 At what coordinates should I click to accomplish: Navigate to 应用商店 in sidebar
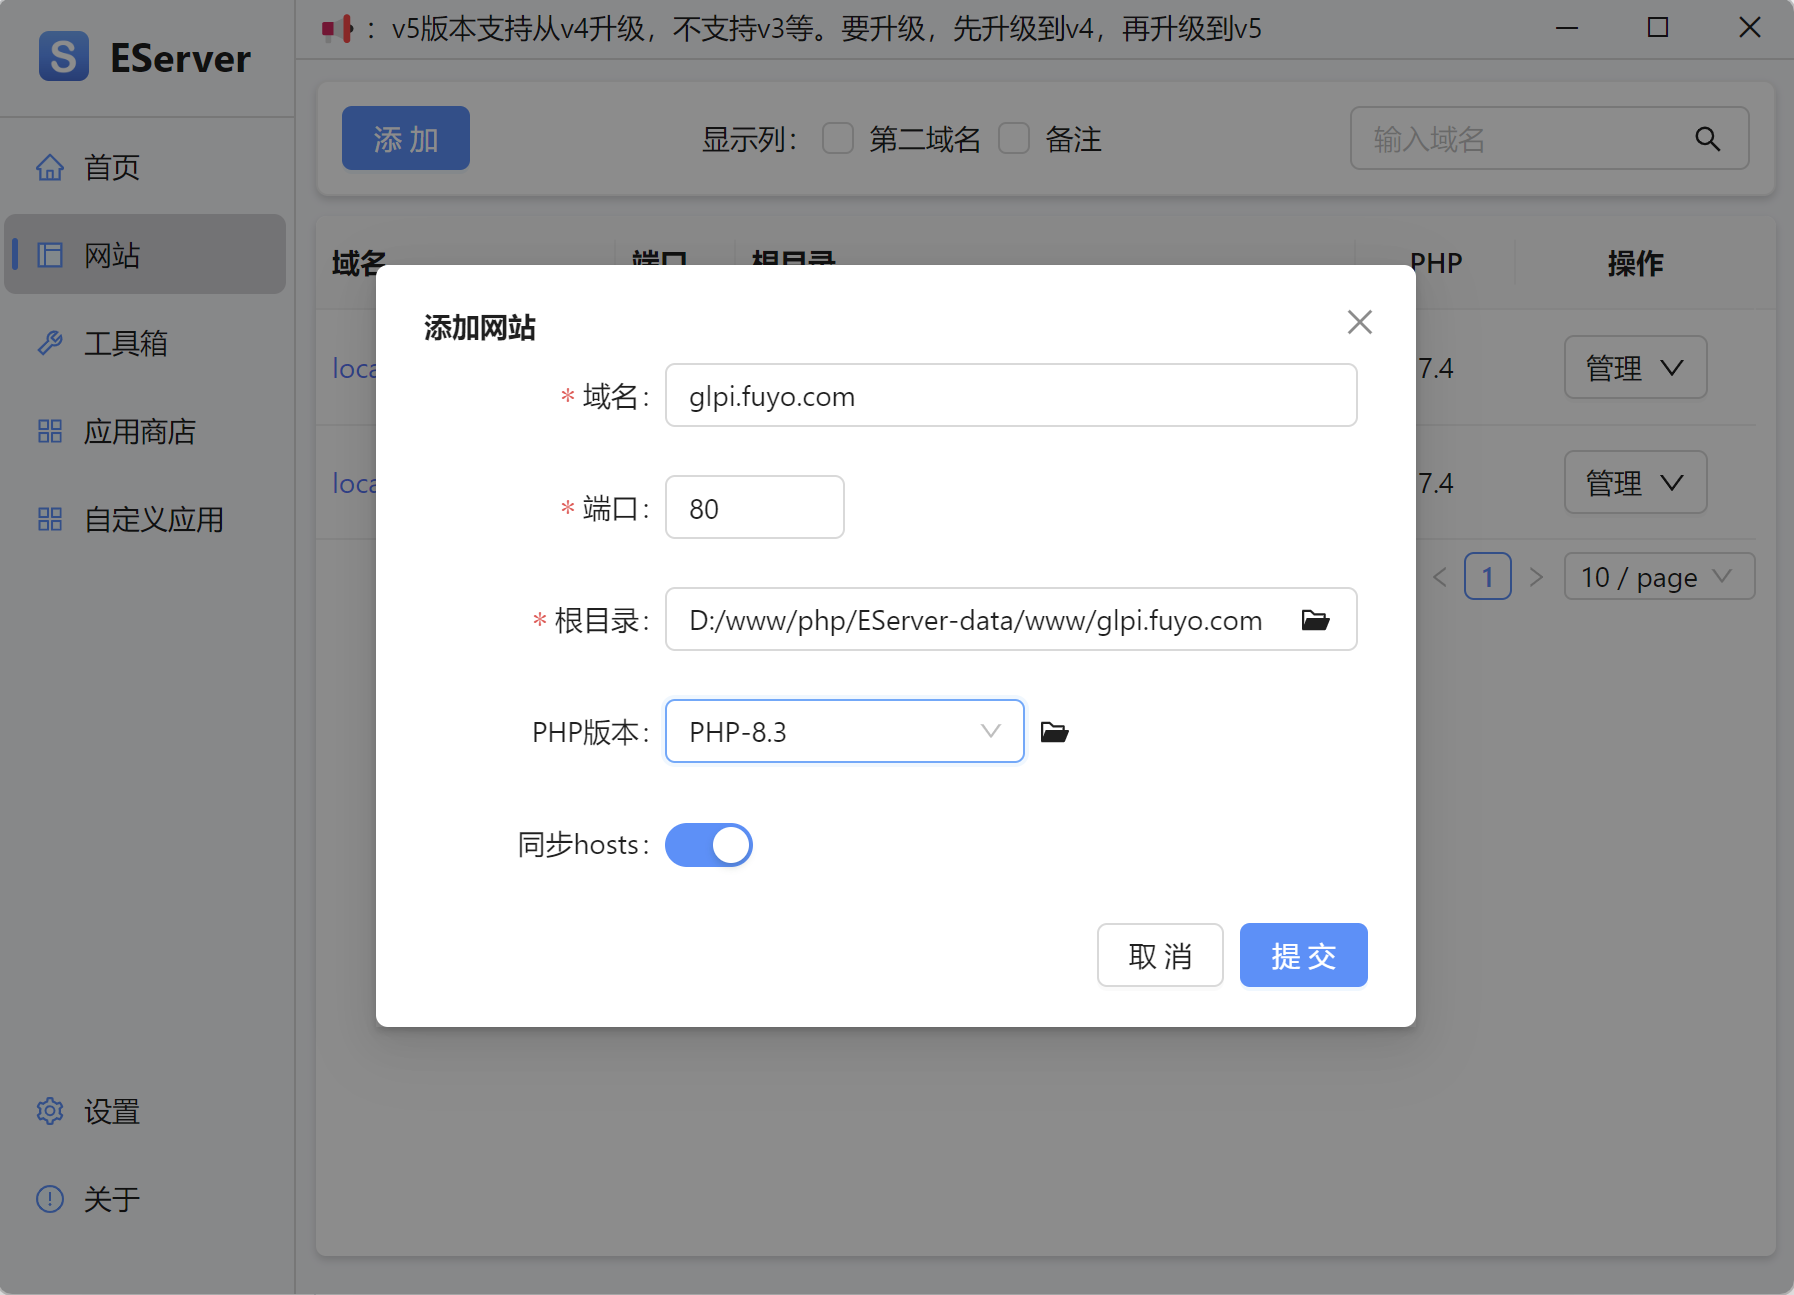[139, 432]
